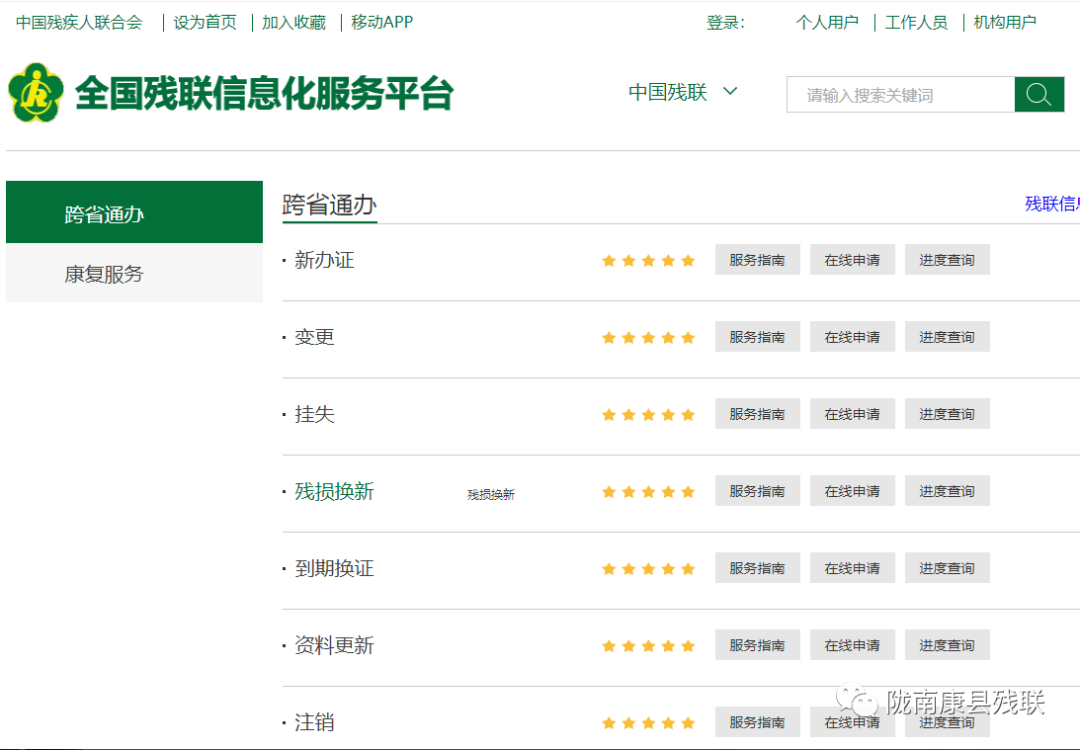Click 在线申请 for 变更
Screen dimensions: 1080x750
(852, 336)
